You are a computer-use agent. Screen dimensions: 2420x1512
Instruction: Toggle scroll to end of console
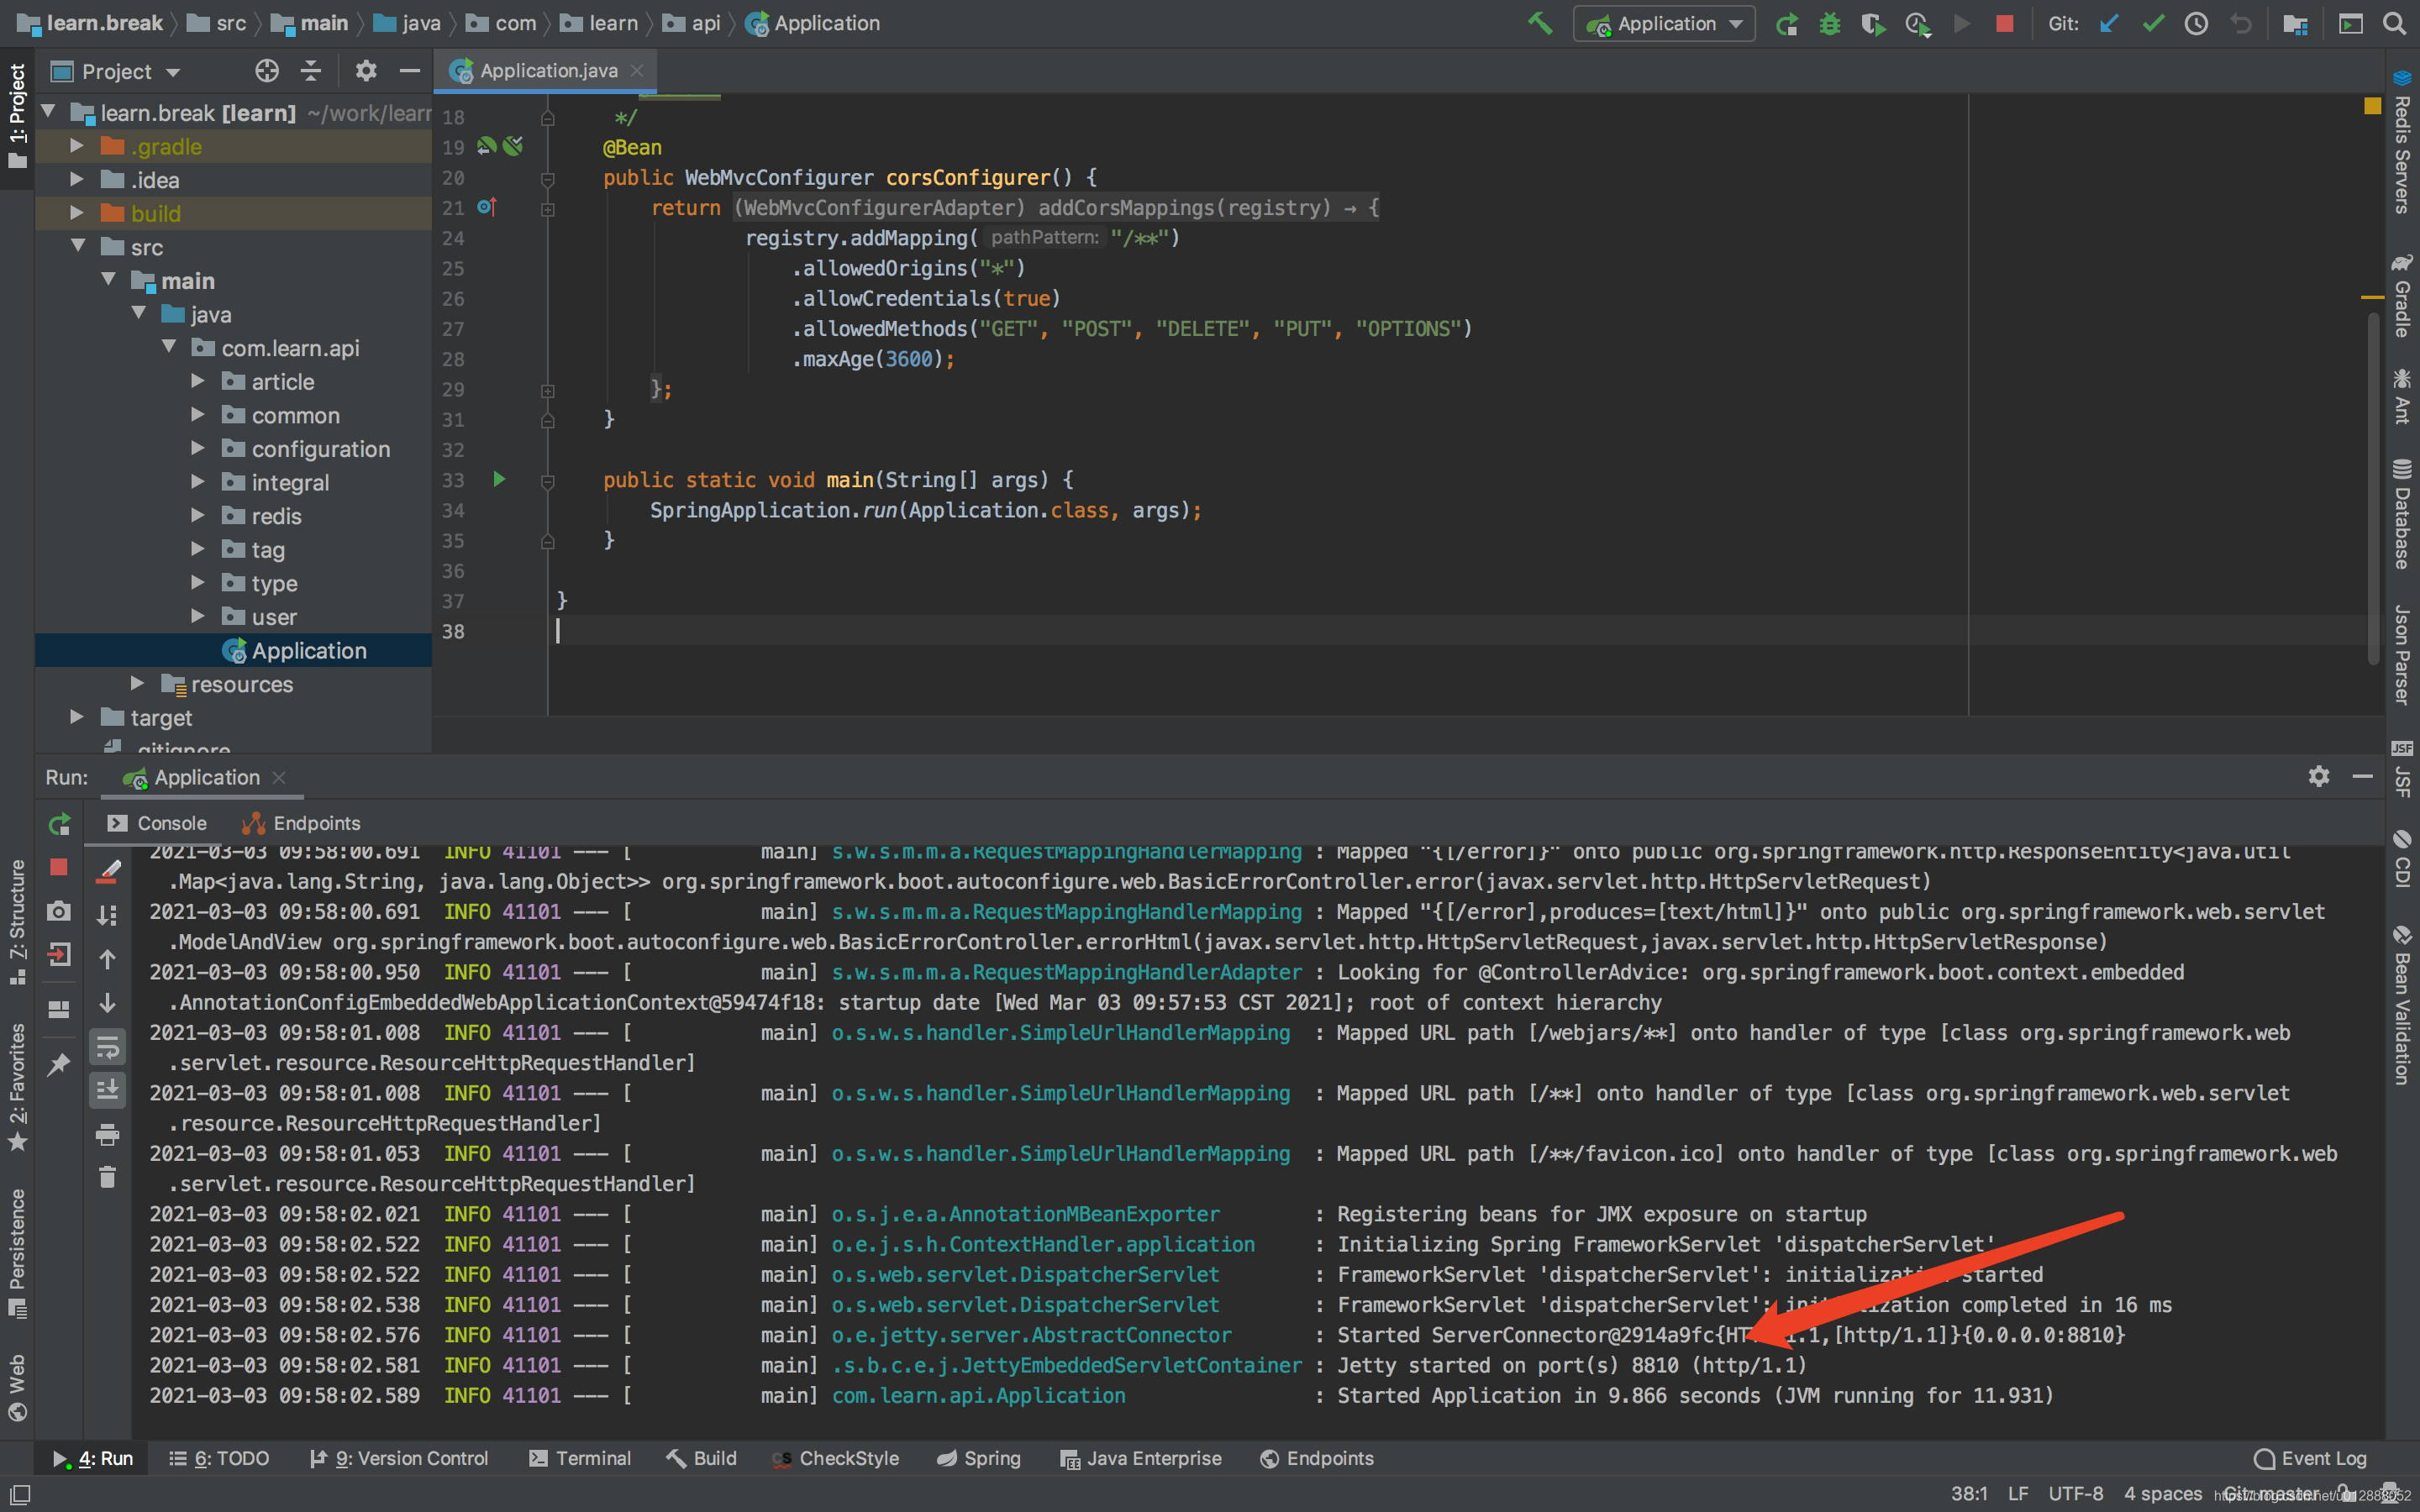pyautogui.click(x=107, y=1090)
